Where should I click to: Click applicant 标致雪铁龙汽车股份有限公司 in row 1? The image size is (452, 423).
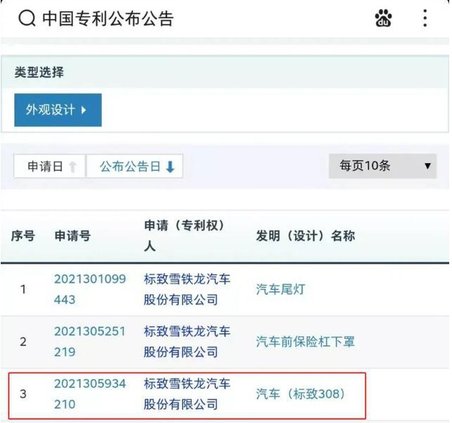click(187, 289)
